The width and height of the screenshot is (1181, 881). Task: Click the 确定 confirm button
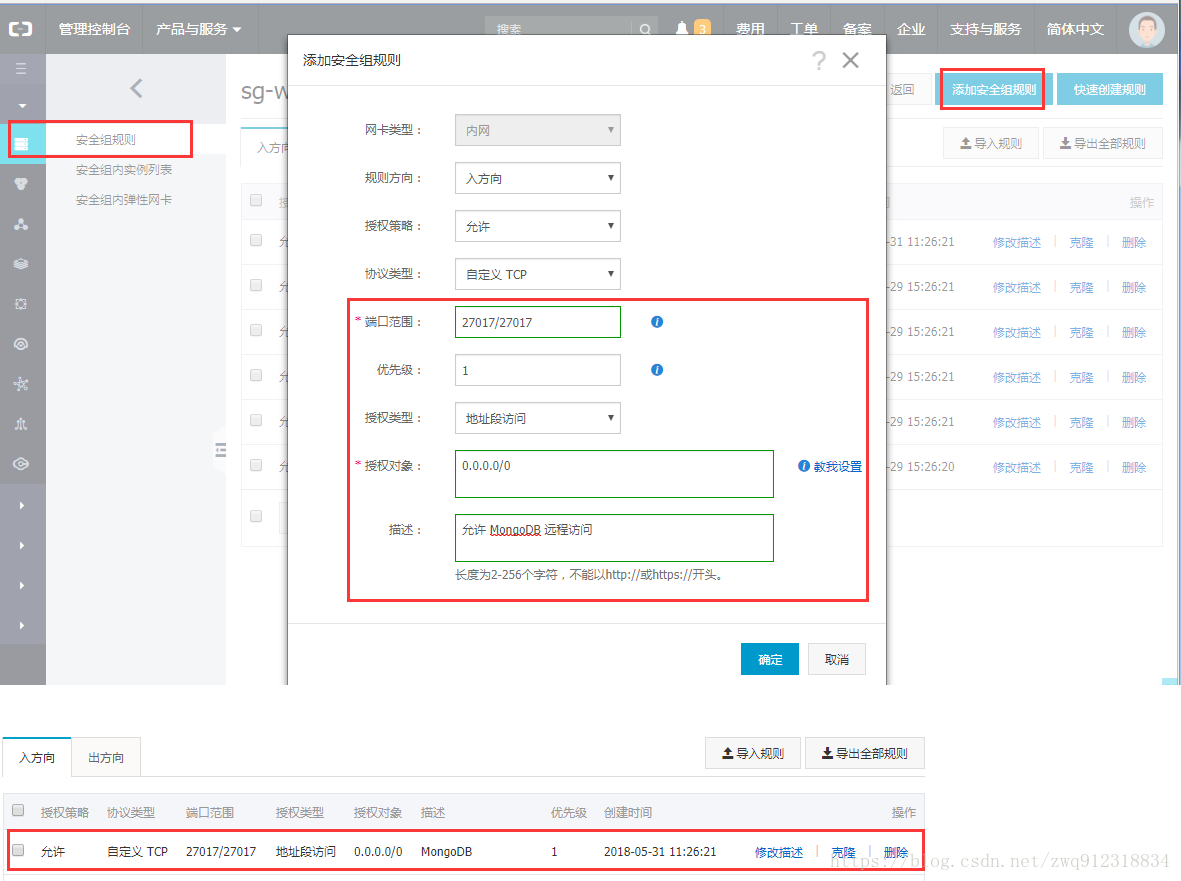(769, 660)
